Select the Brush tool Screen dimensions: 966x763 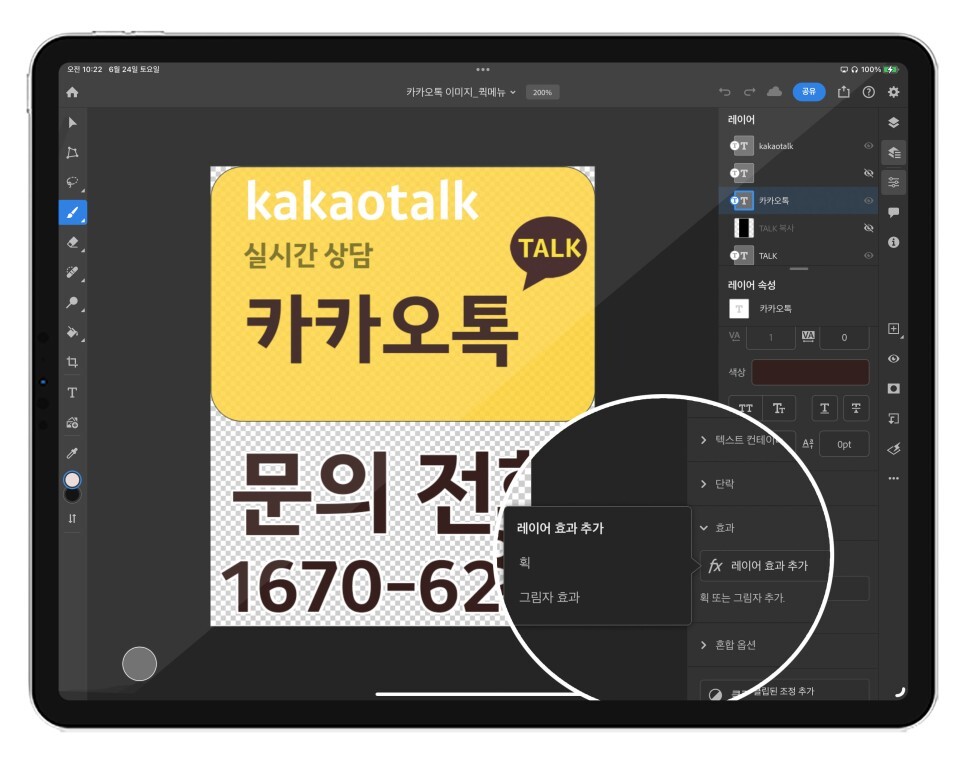pyautogui.click(x=73, y=213)
